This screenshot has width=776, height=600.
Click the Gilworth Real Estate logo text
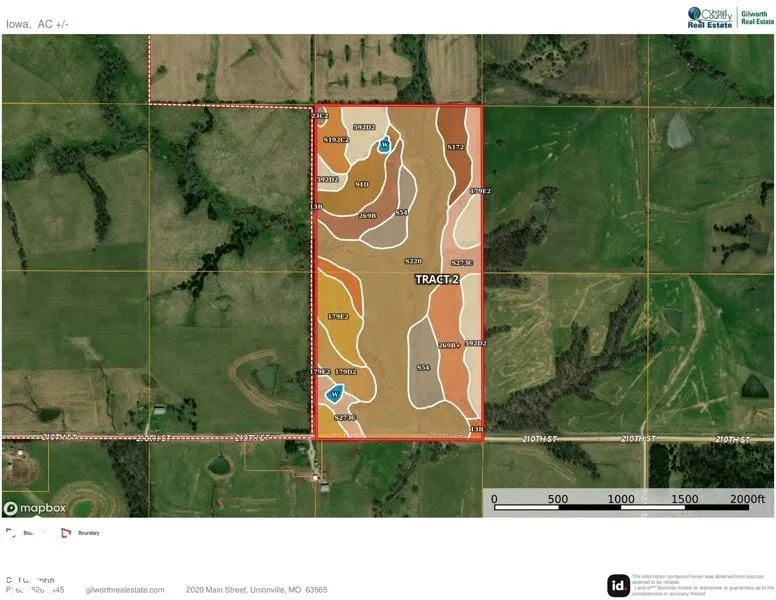[x=756, y=17]
